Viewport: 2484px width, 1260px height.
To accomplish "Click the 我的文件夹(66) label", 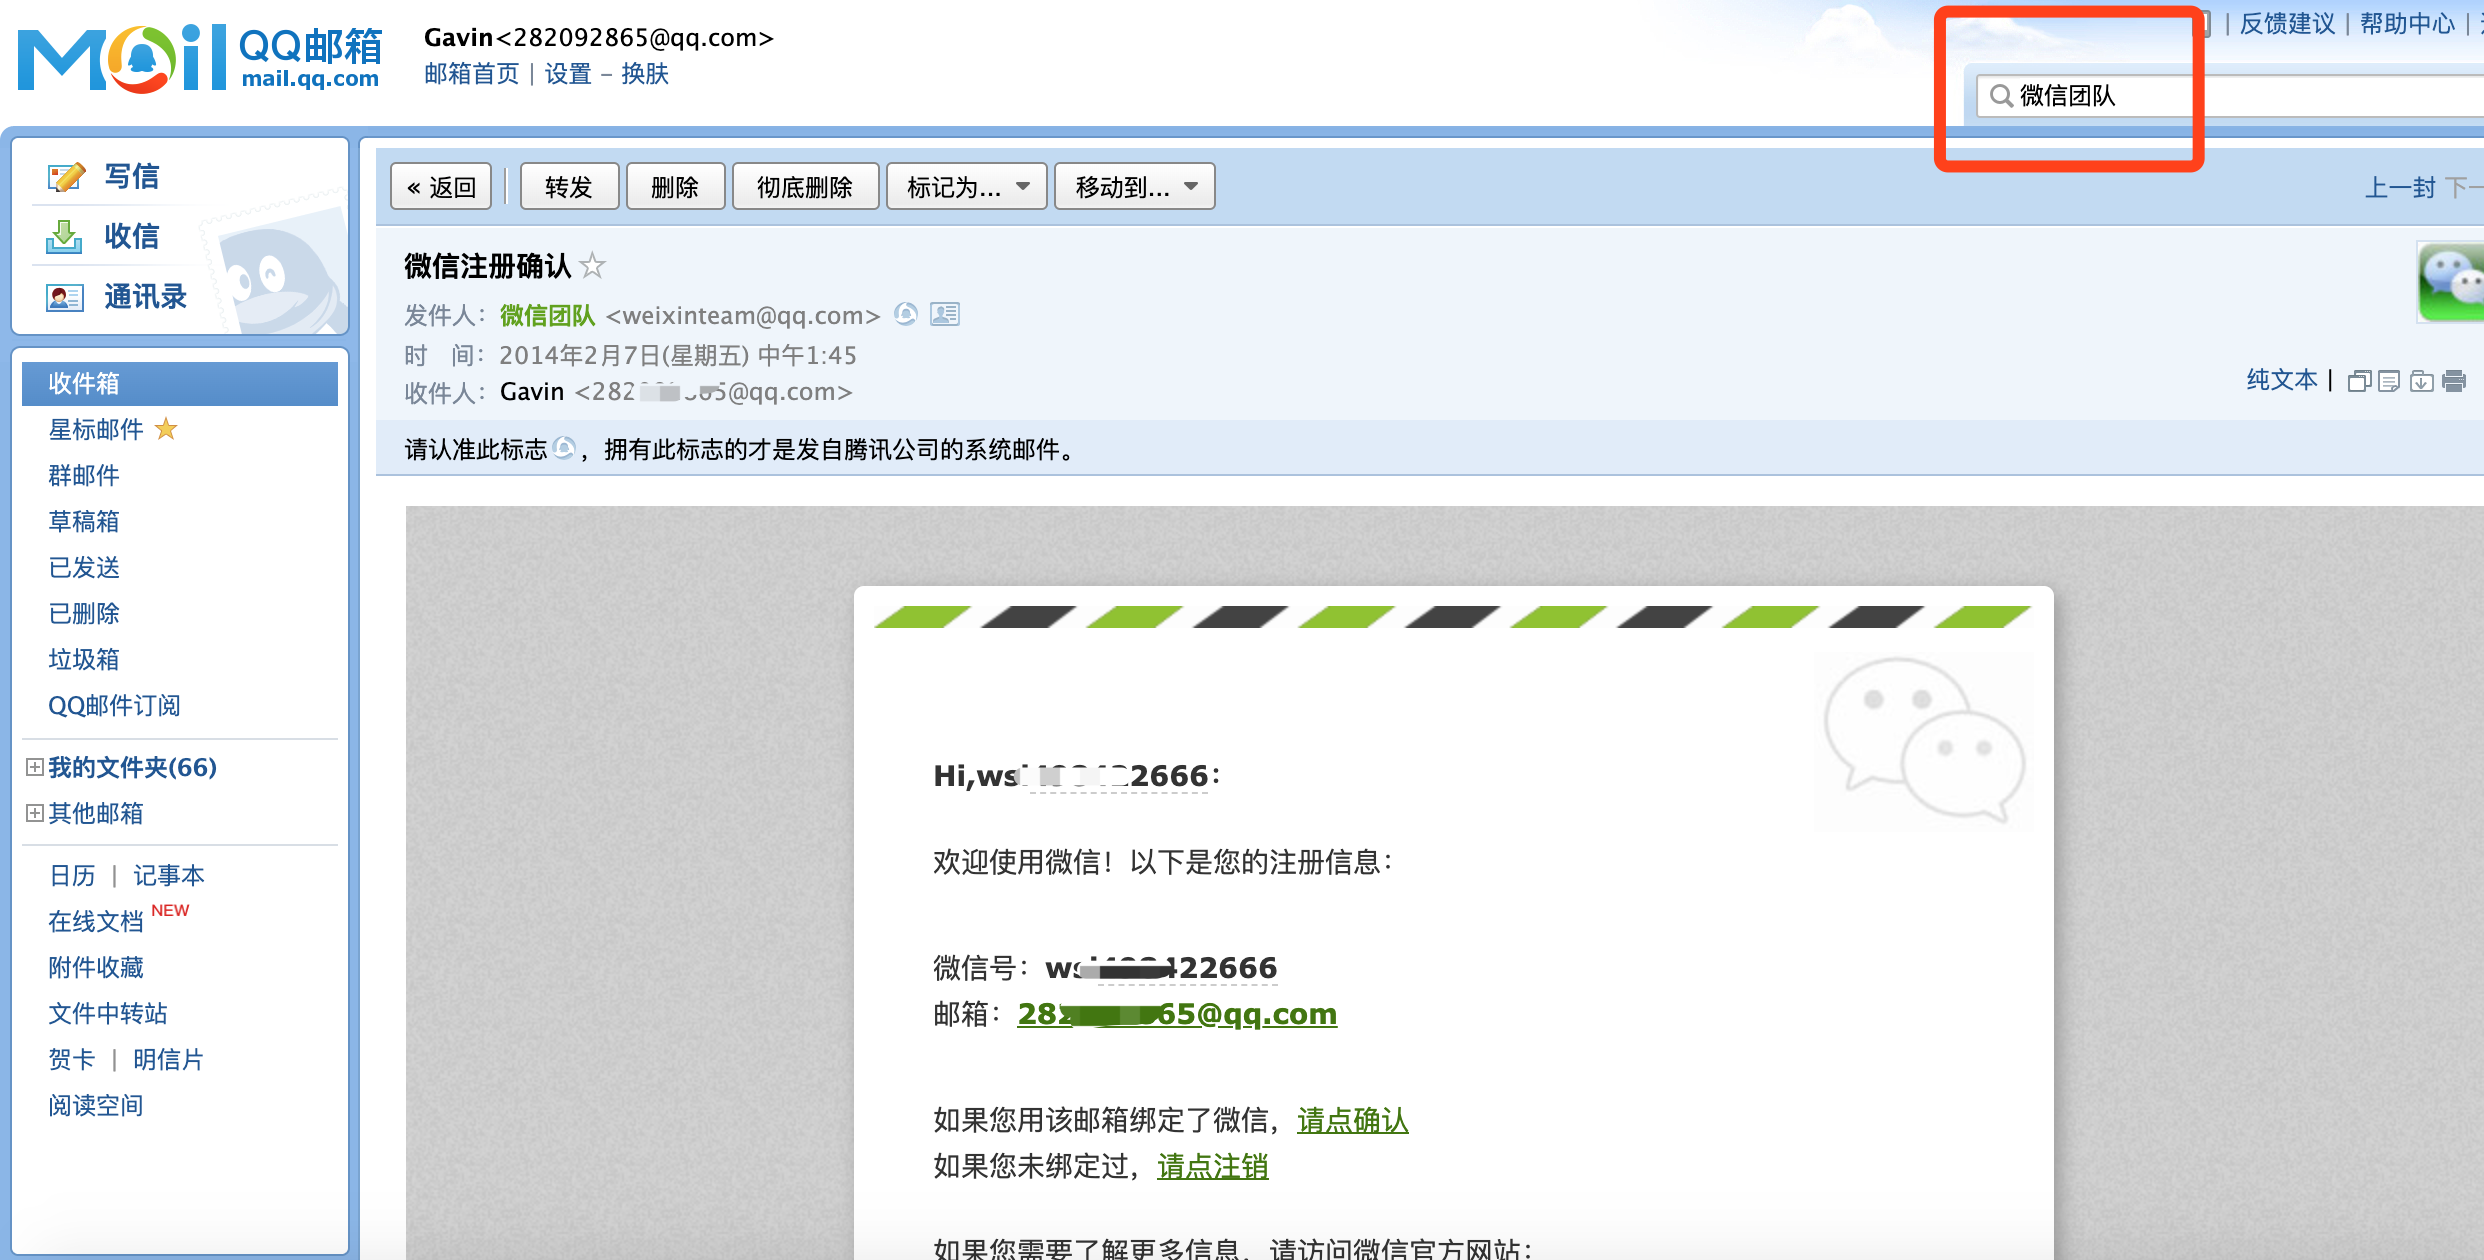I will (132, 767).
